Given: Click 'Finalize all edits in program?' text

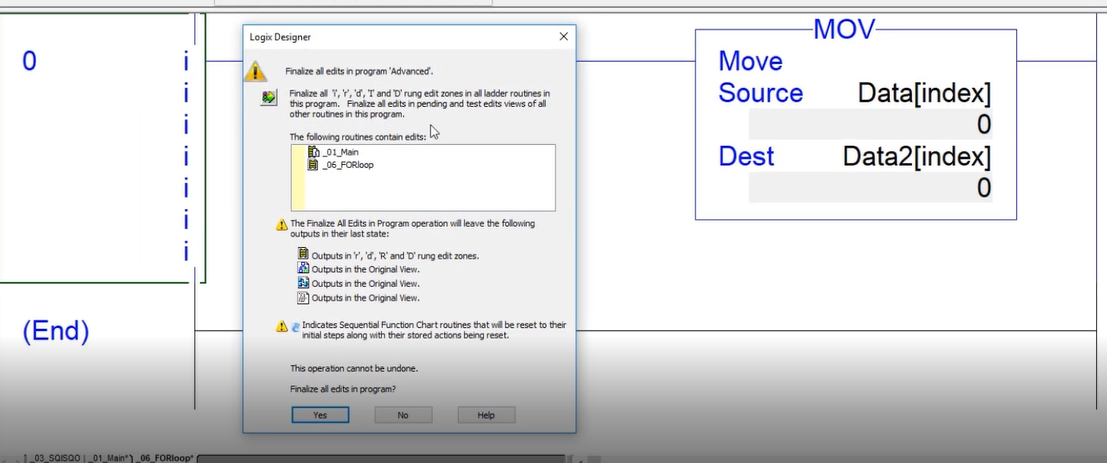Looking at the screenshot, I should tap(343, 389).
